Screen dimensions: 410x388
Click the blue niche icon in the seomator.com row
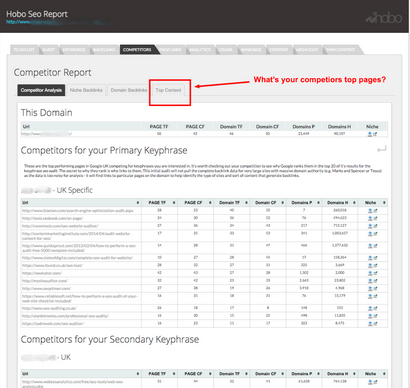pos(370,273)
